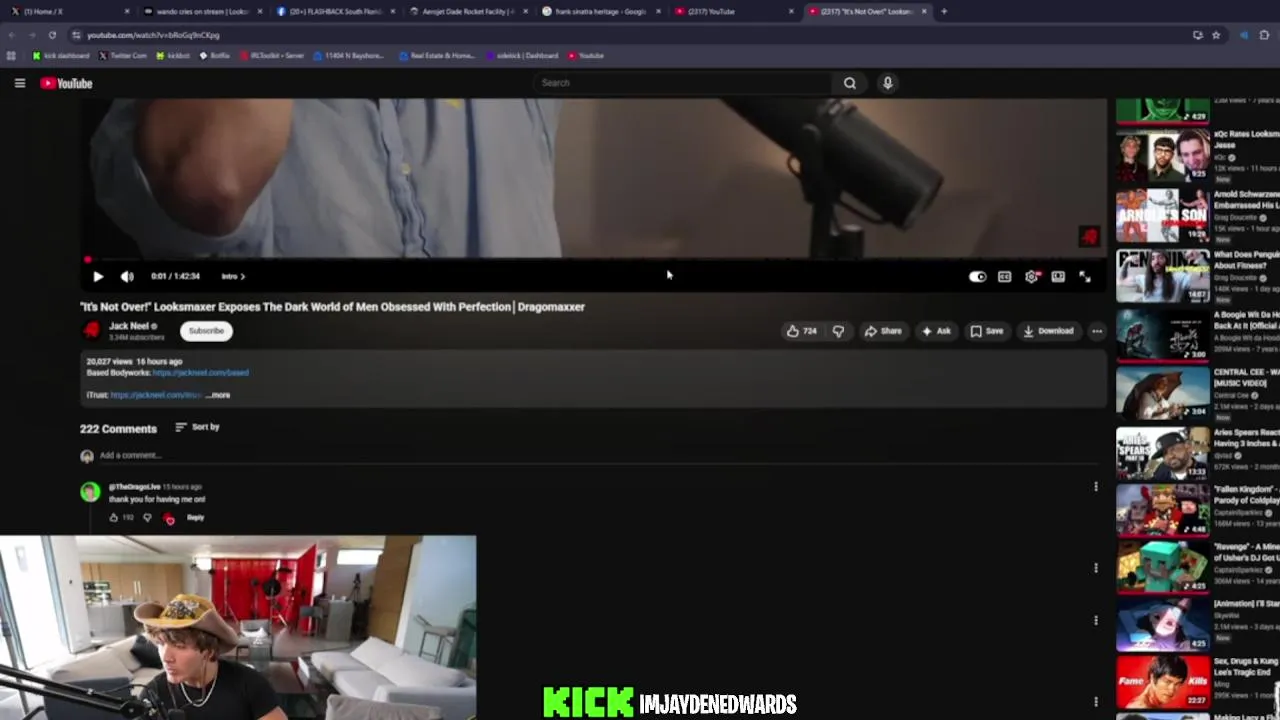Open the Based Bodyworks description link
Screen dimensions: 1280x720
click(x=200, y=373)
